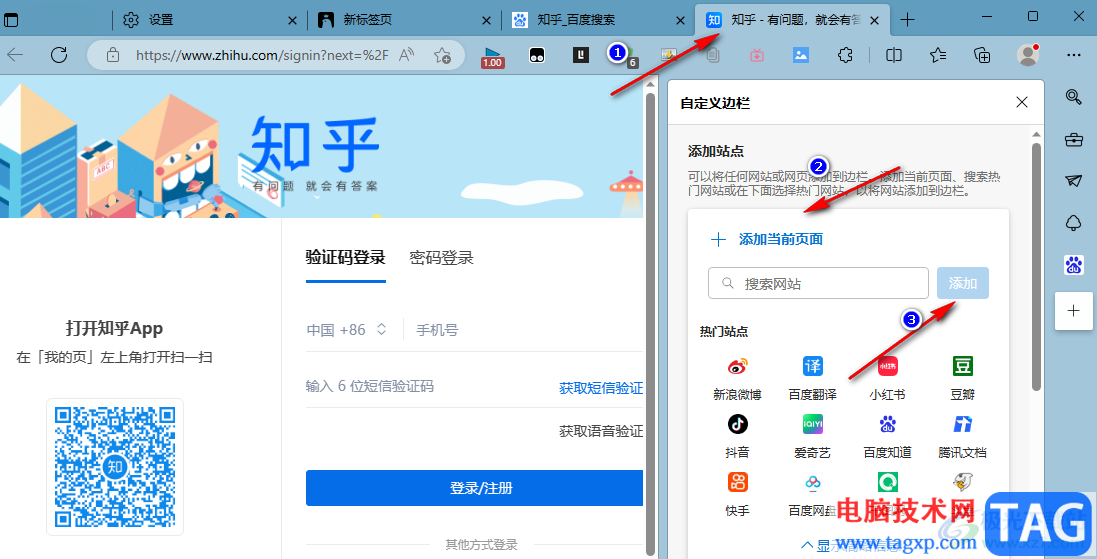The width and height of the screenshot is (1097, 559).
Task: Select the 密码登录 login tab
Action: pos(441,257)
